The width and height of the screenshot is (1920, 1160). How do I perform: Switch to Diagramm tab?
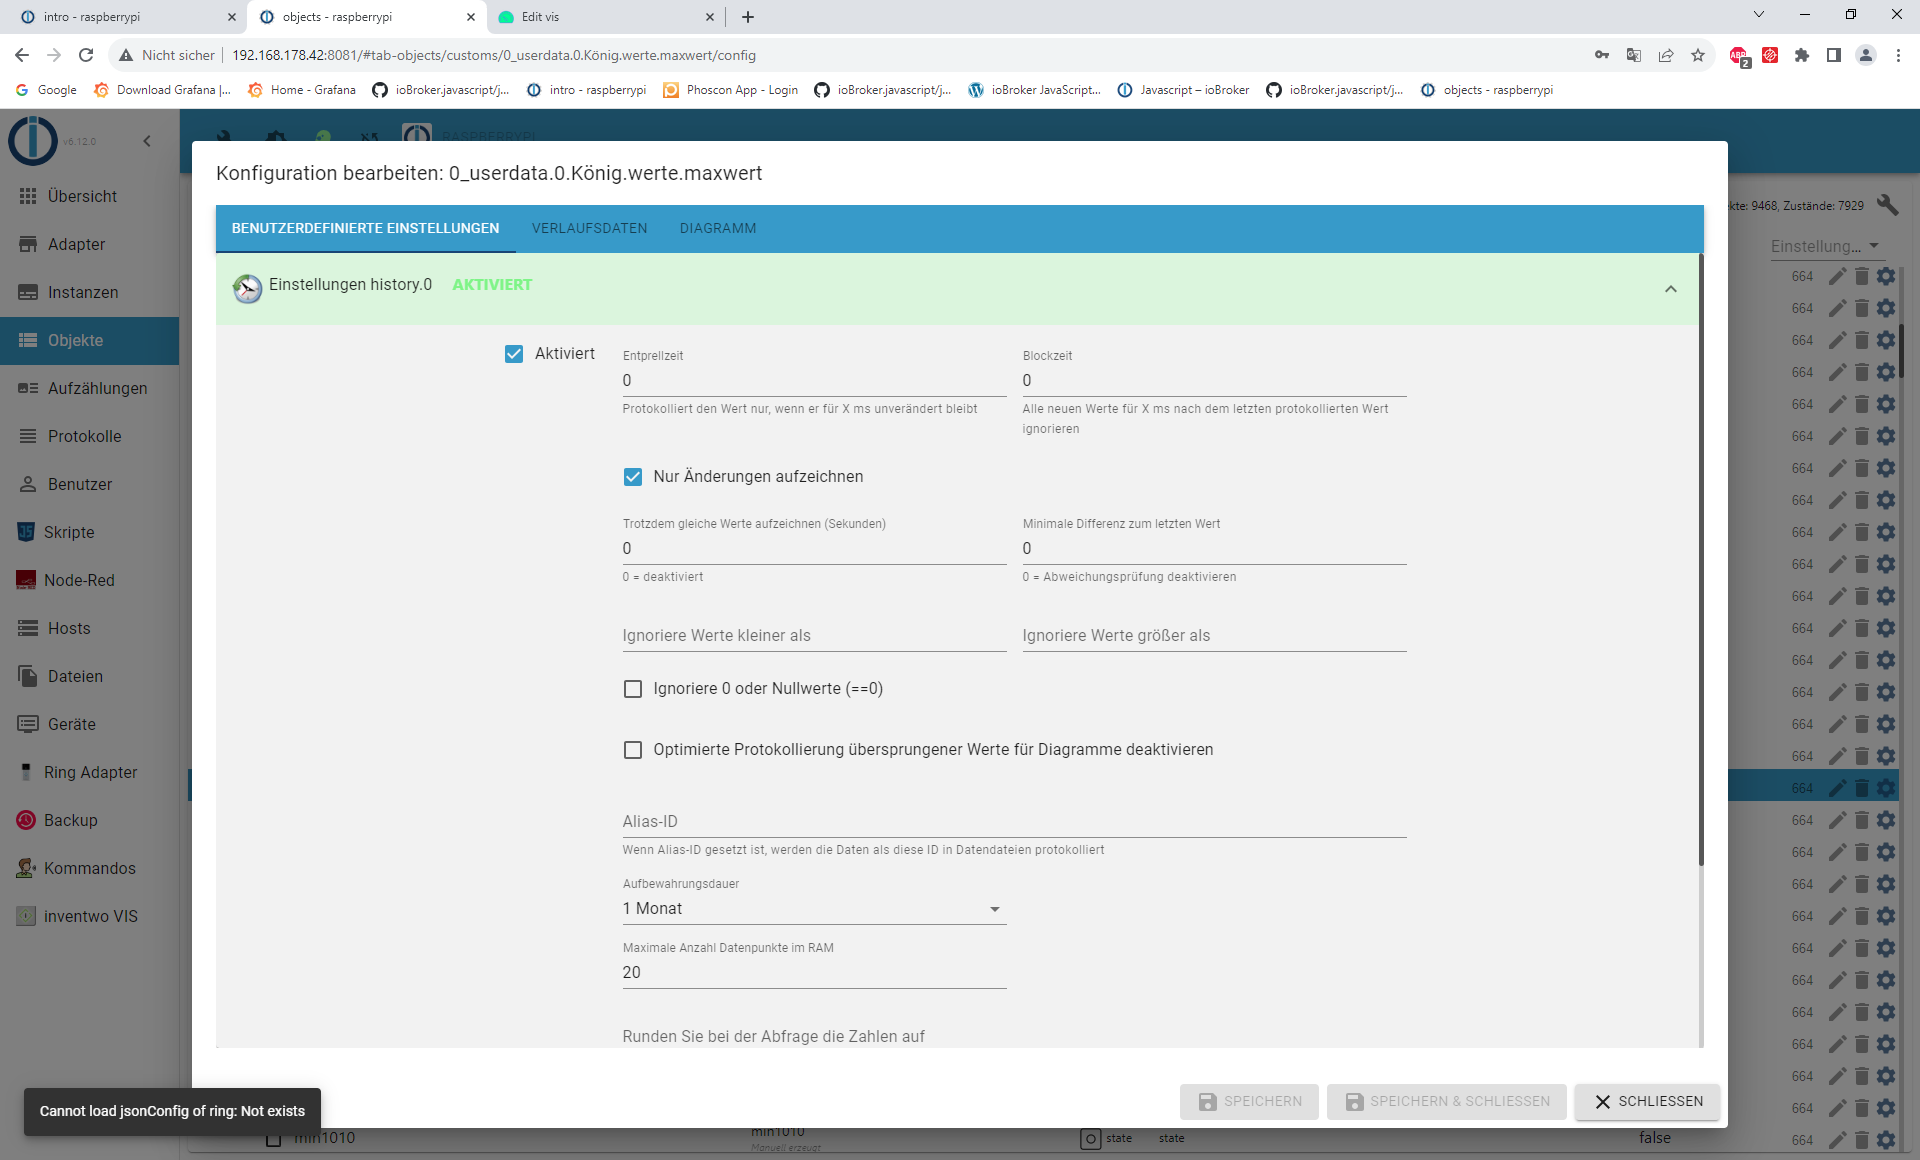(718, 228)
